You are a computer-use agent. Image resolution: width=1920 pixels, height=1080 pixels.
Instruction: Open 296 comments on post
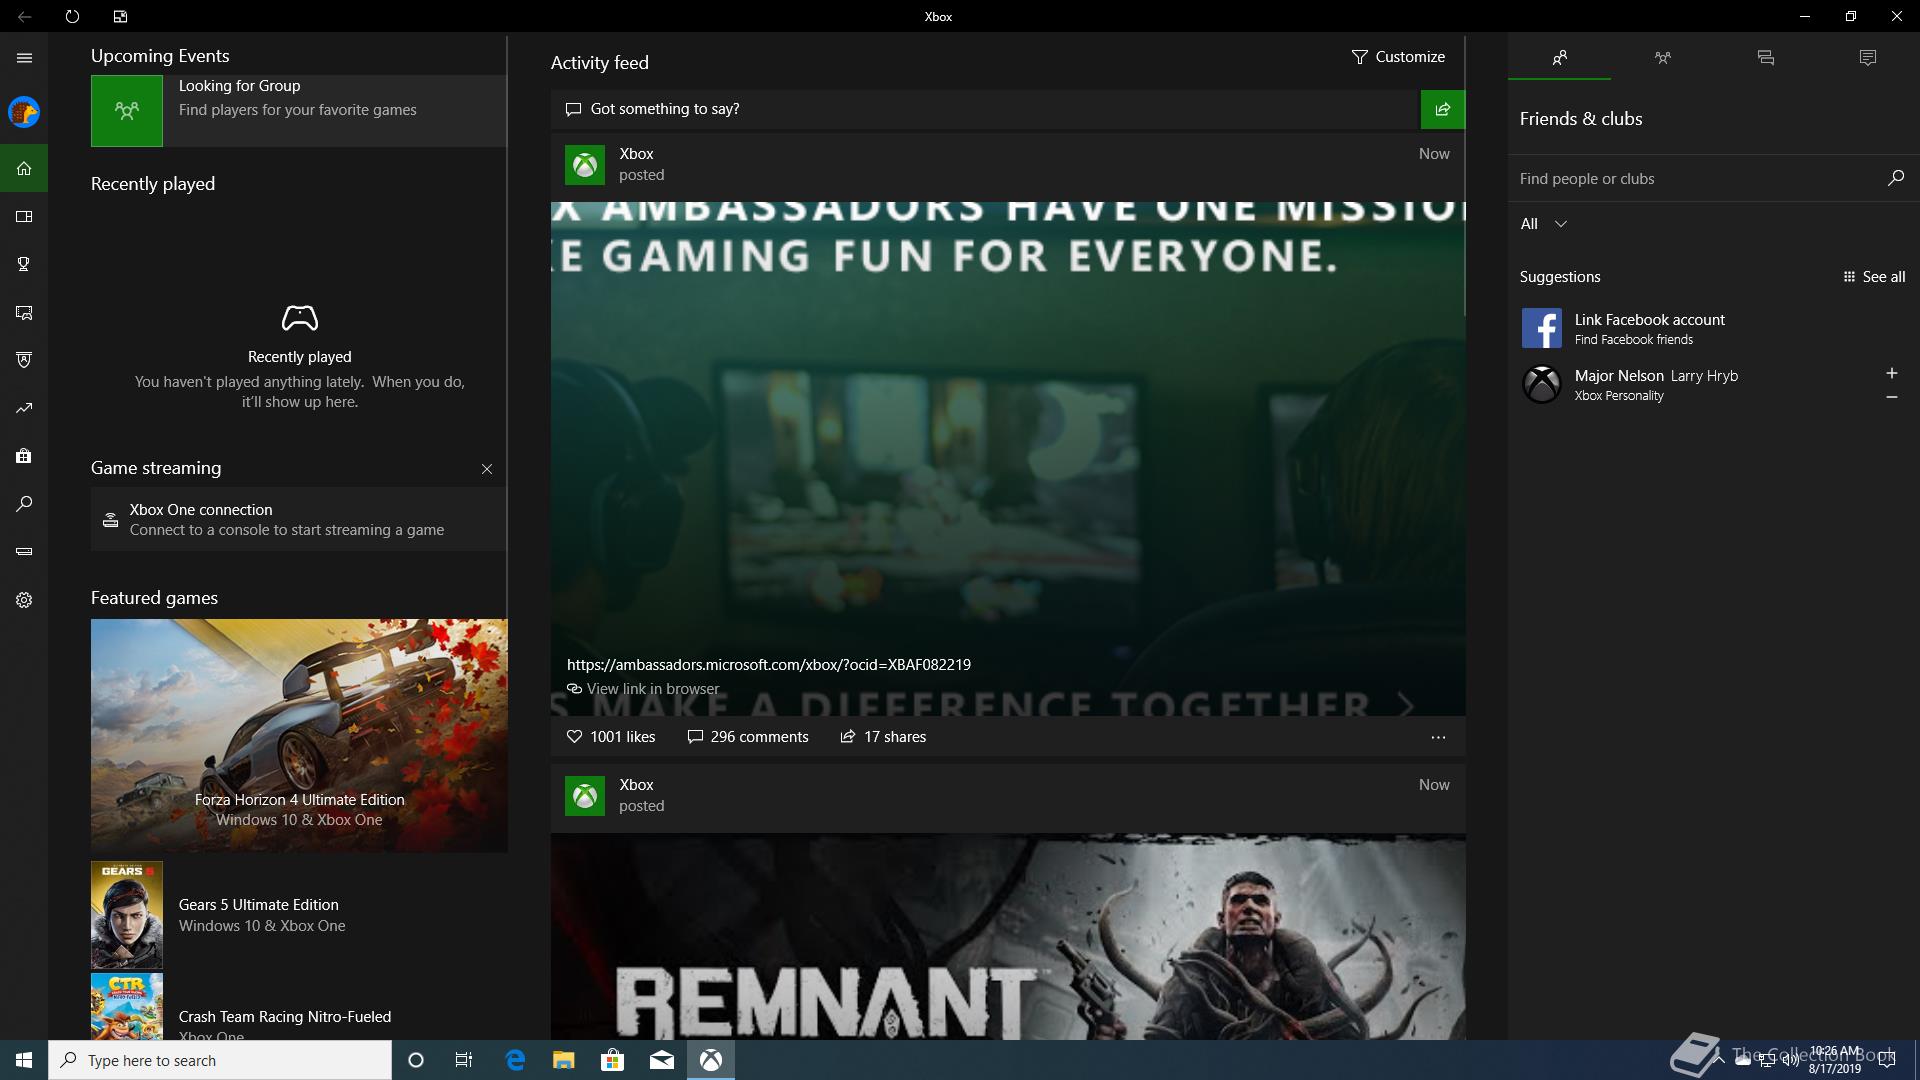click(x=748, y=737)
